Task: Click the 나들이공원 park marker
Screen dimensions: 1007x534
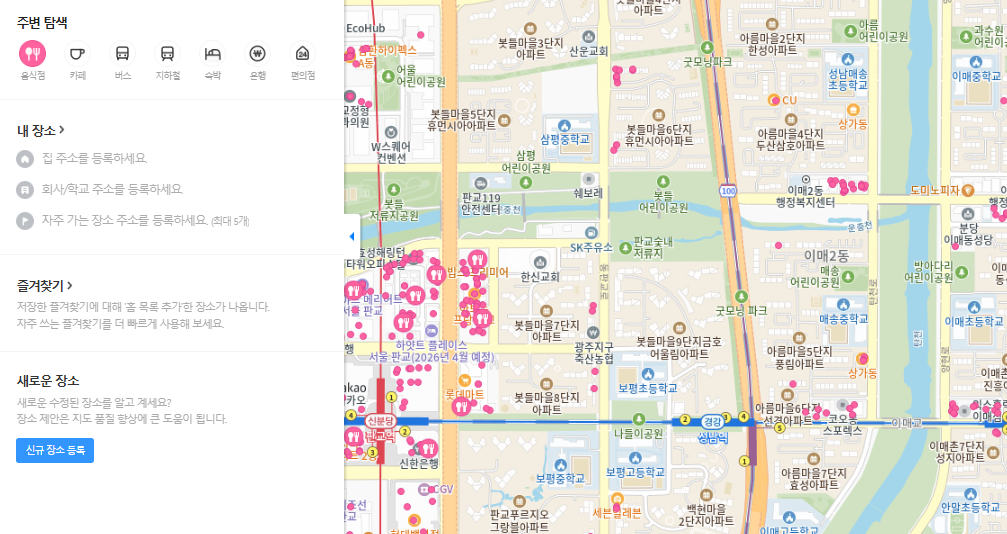Action: click(638, 420)
